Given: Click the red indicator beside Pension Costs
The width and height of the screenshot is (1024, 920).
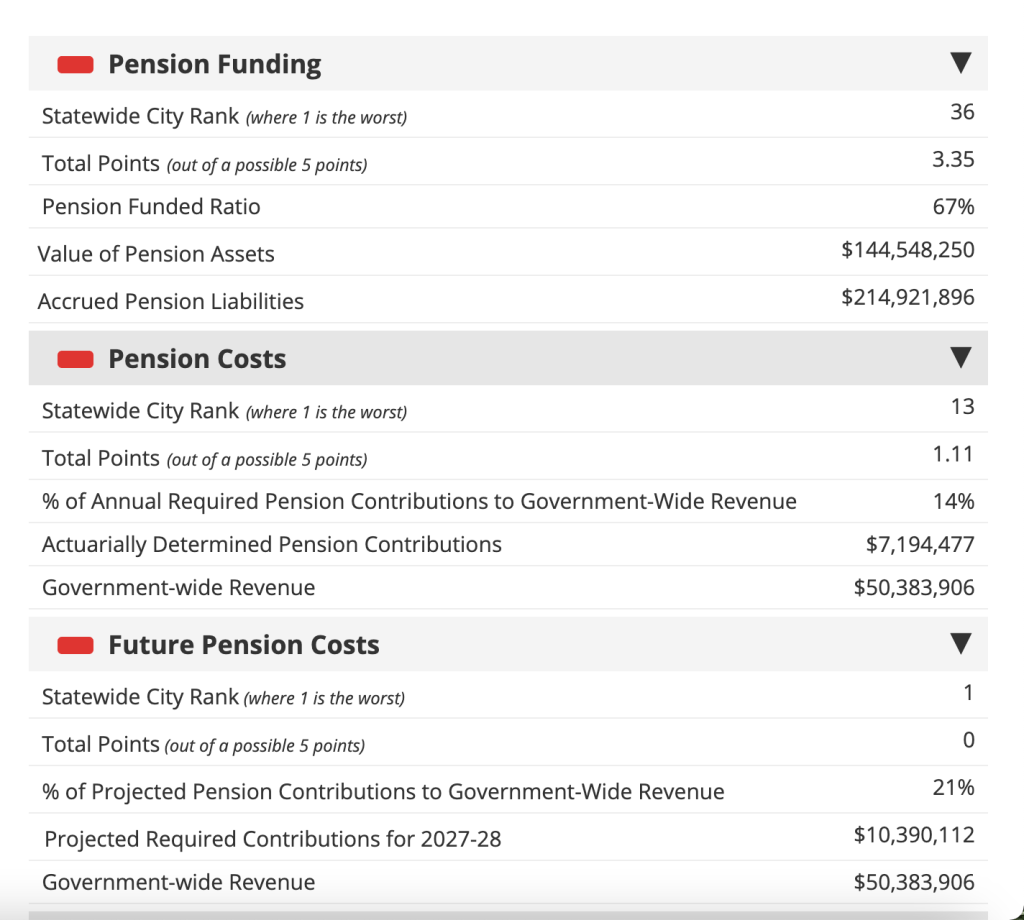Looking at the screenshot, I should click(76, 359).
